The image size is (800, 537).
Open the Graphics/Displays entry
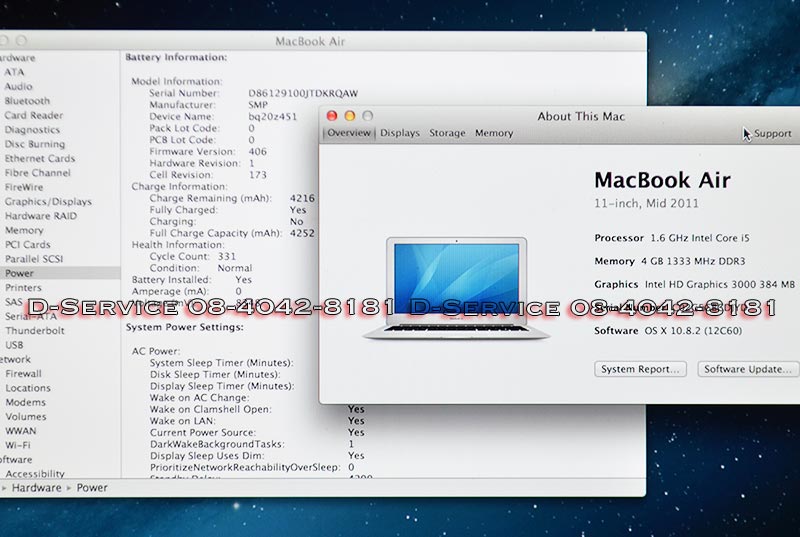point(48,201)
